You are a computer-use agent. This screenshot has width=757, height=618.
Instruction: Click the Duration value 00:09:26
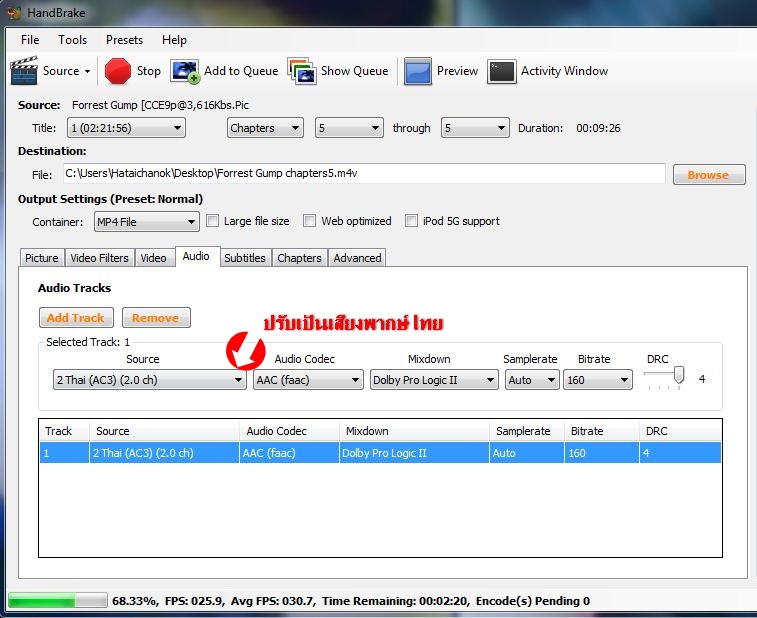click(598, 128)
